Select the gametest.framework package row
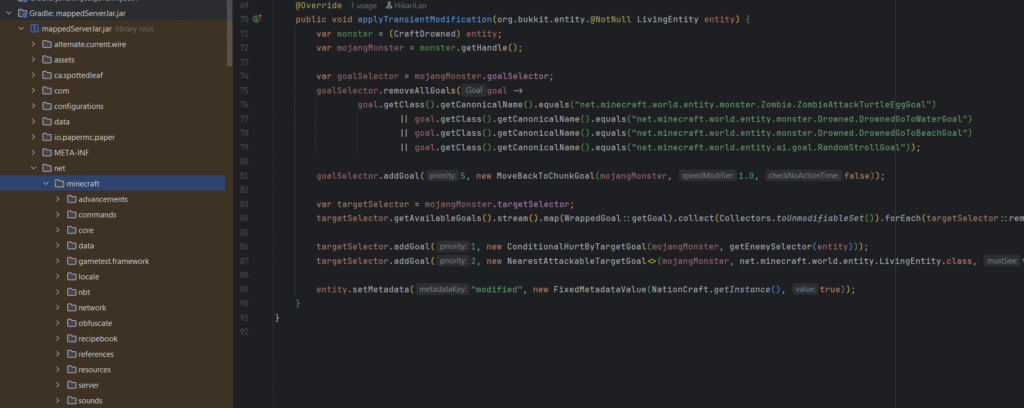 coord(112,261)
